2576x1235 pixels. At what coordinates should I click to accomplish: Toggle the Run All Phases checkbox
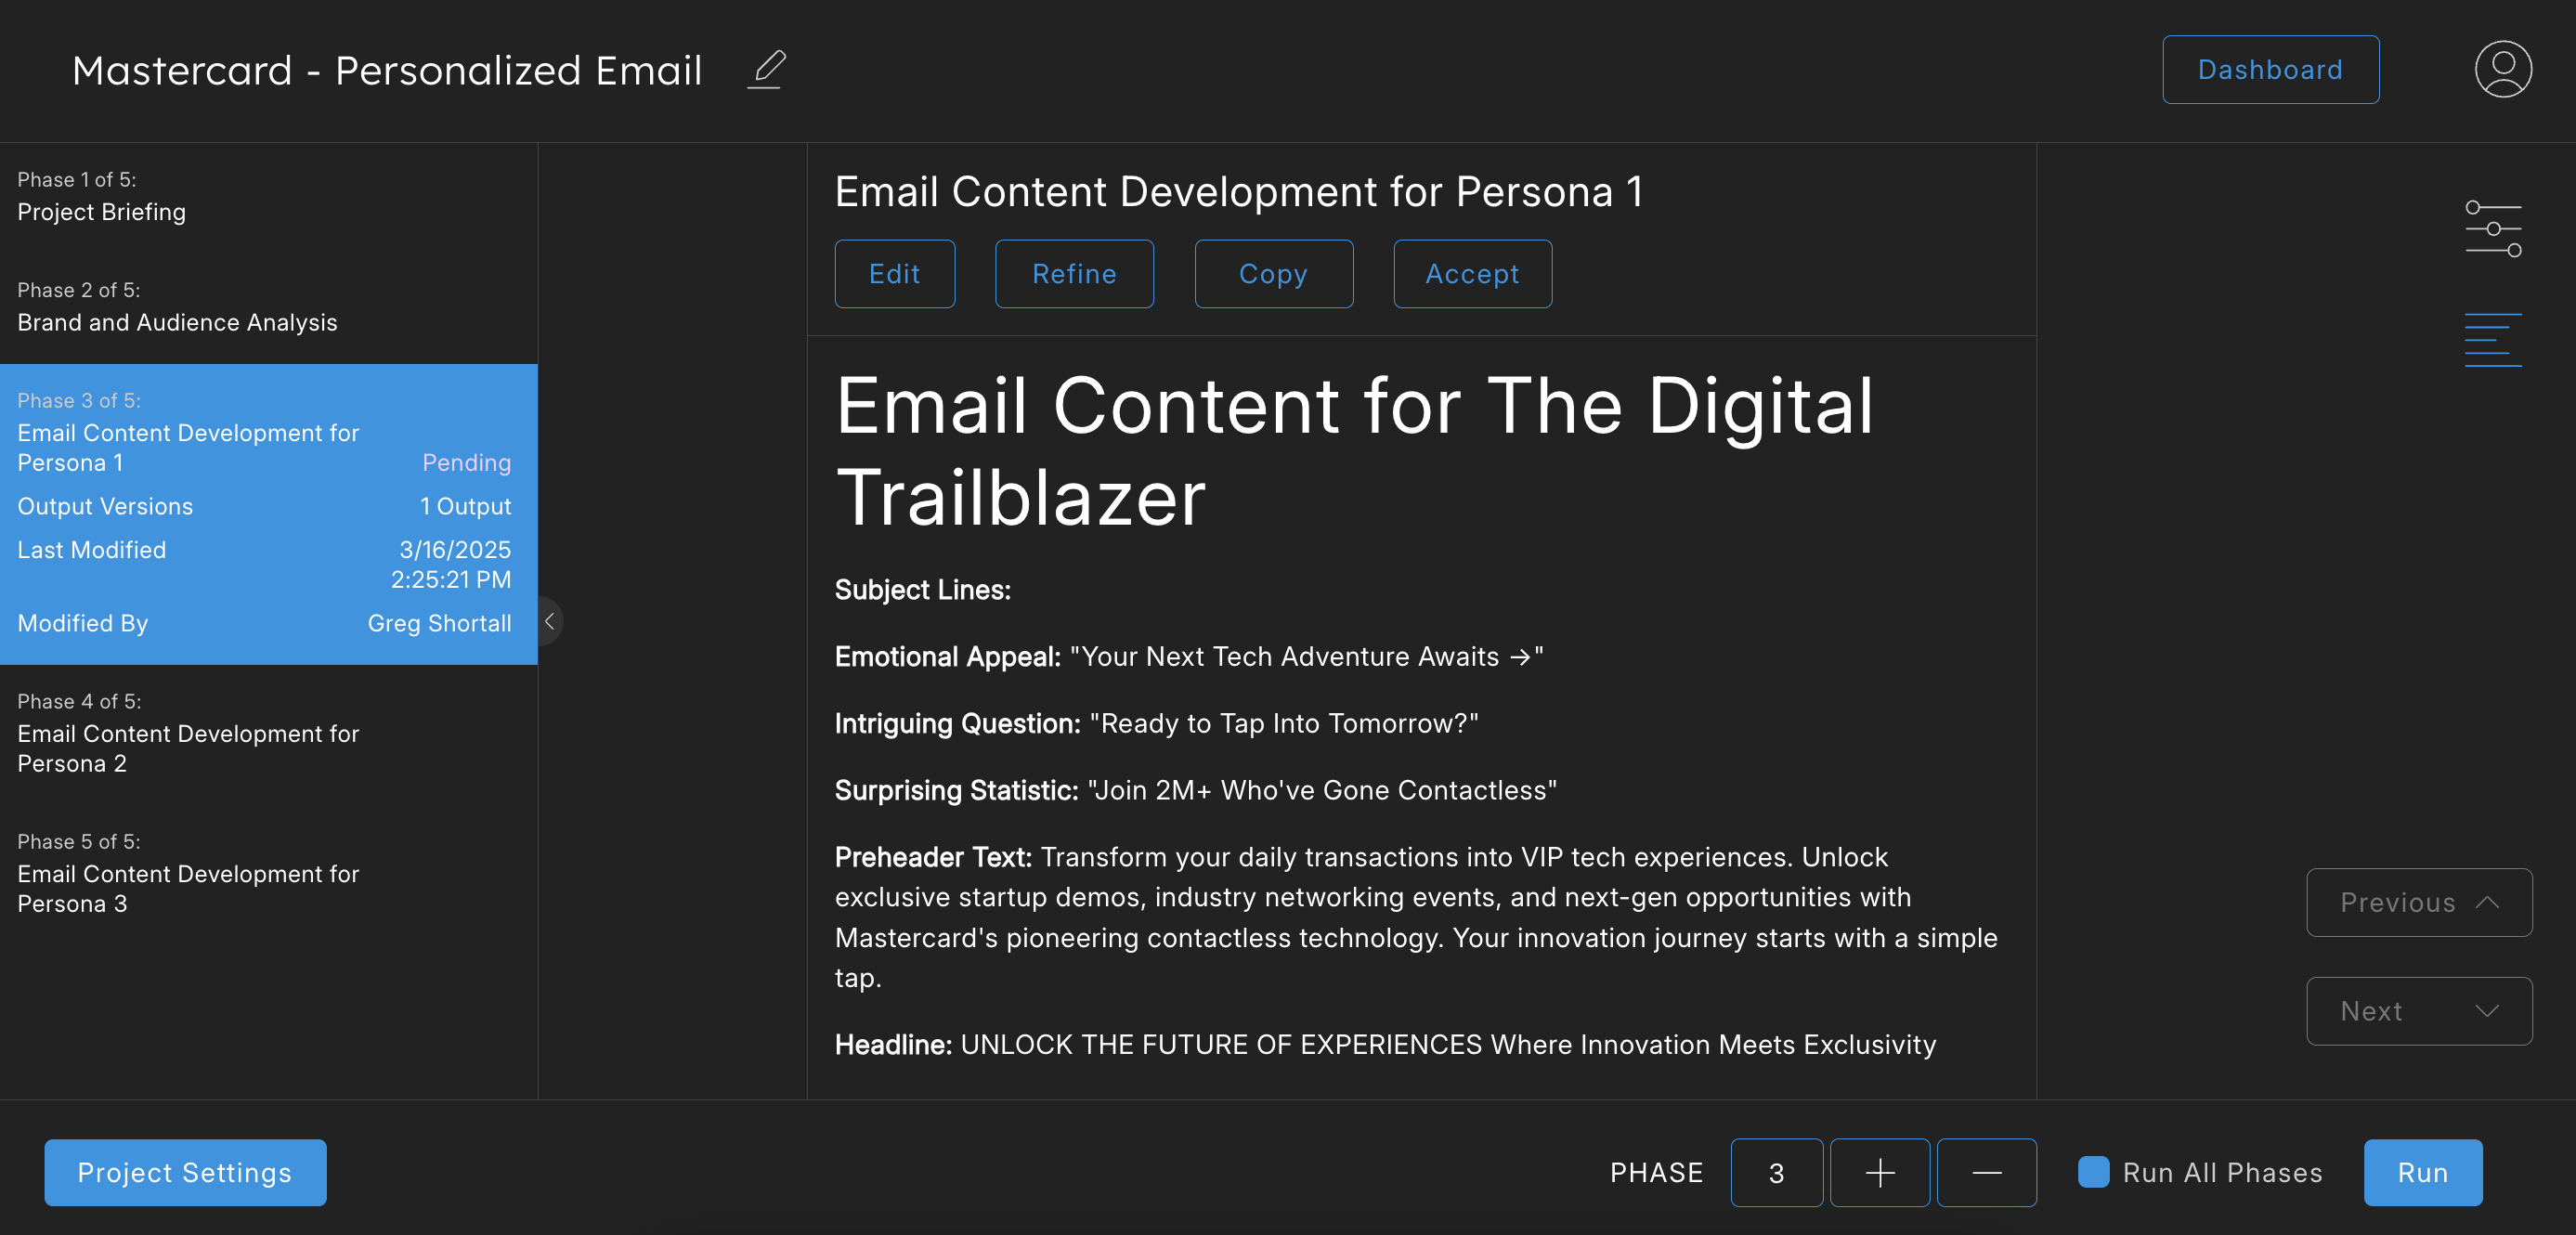(x=2093, y=1172)
